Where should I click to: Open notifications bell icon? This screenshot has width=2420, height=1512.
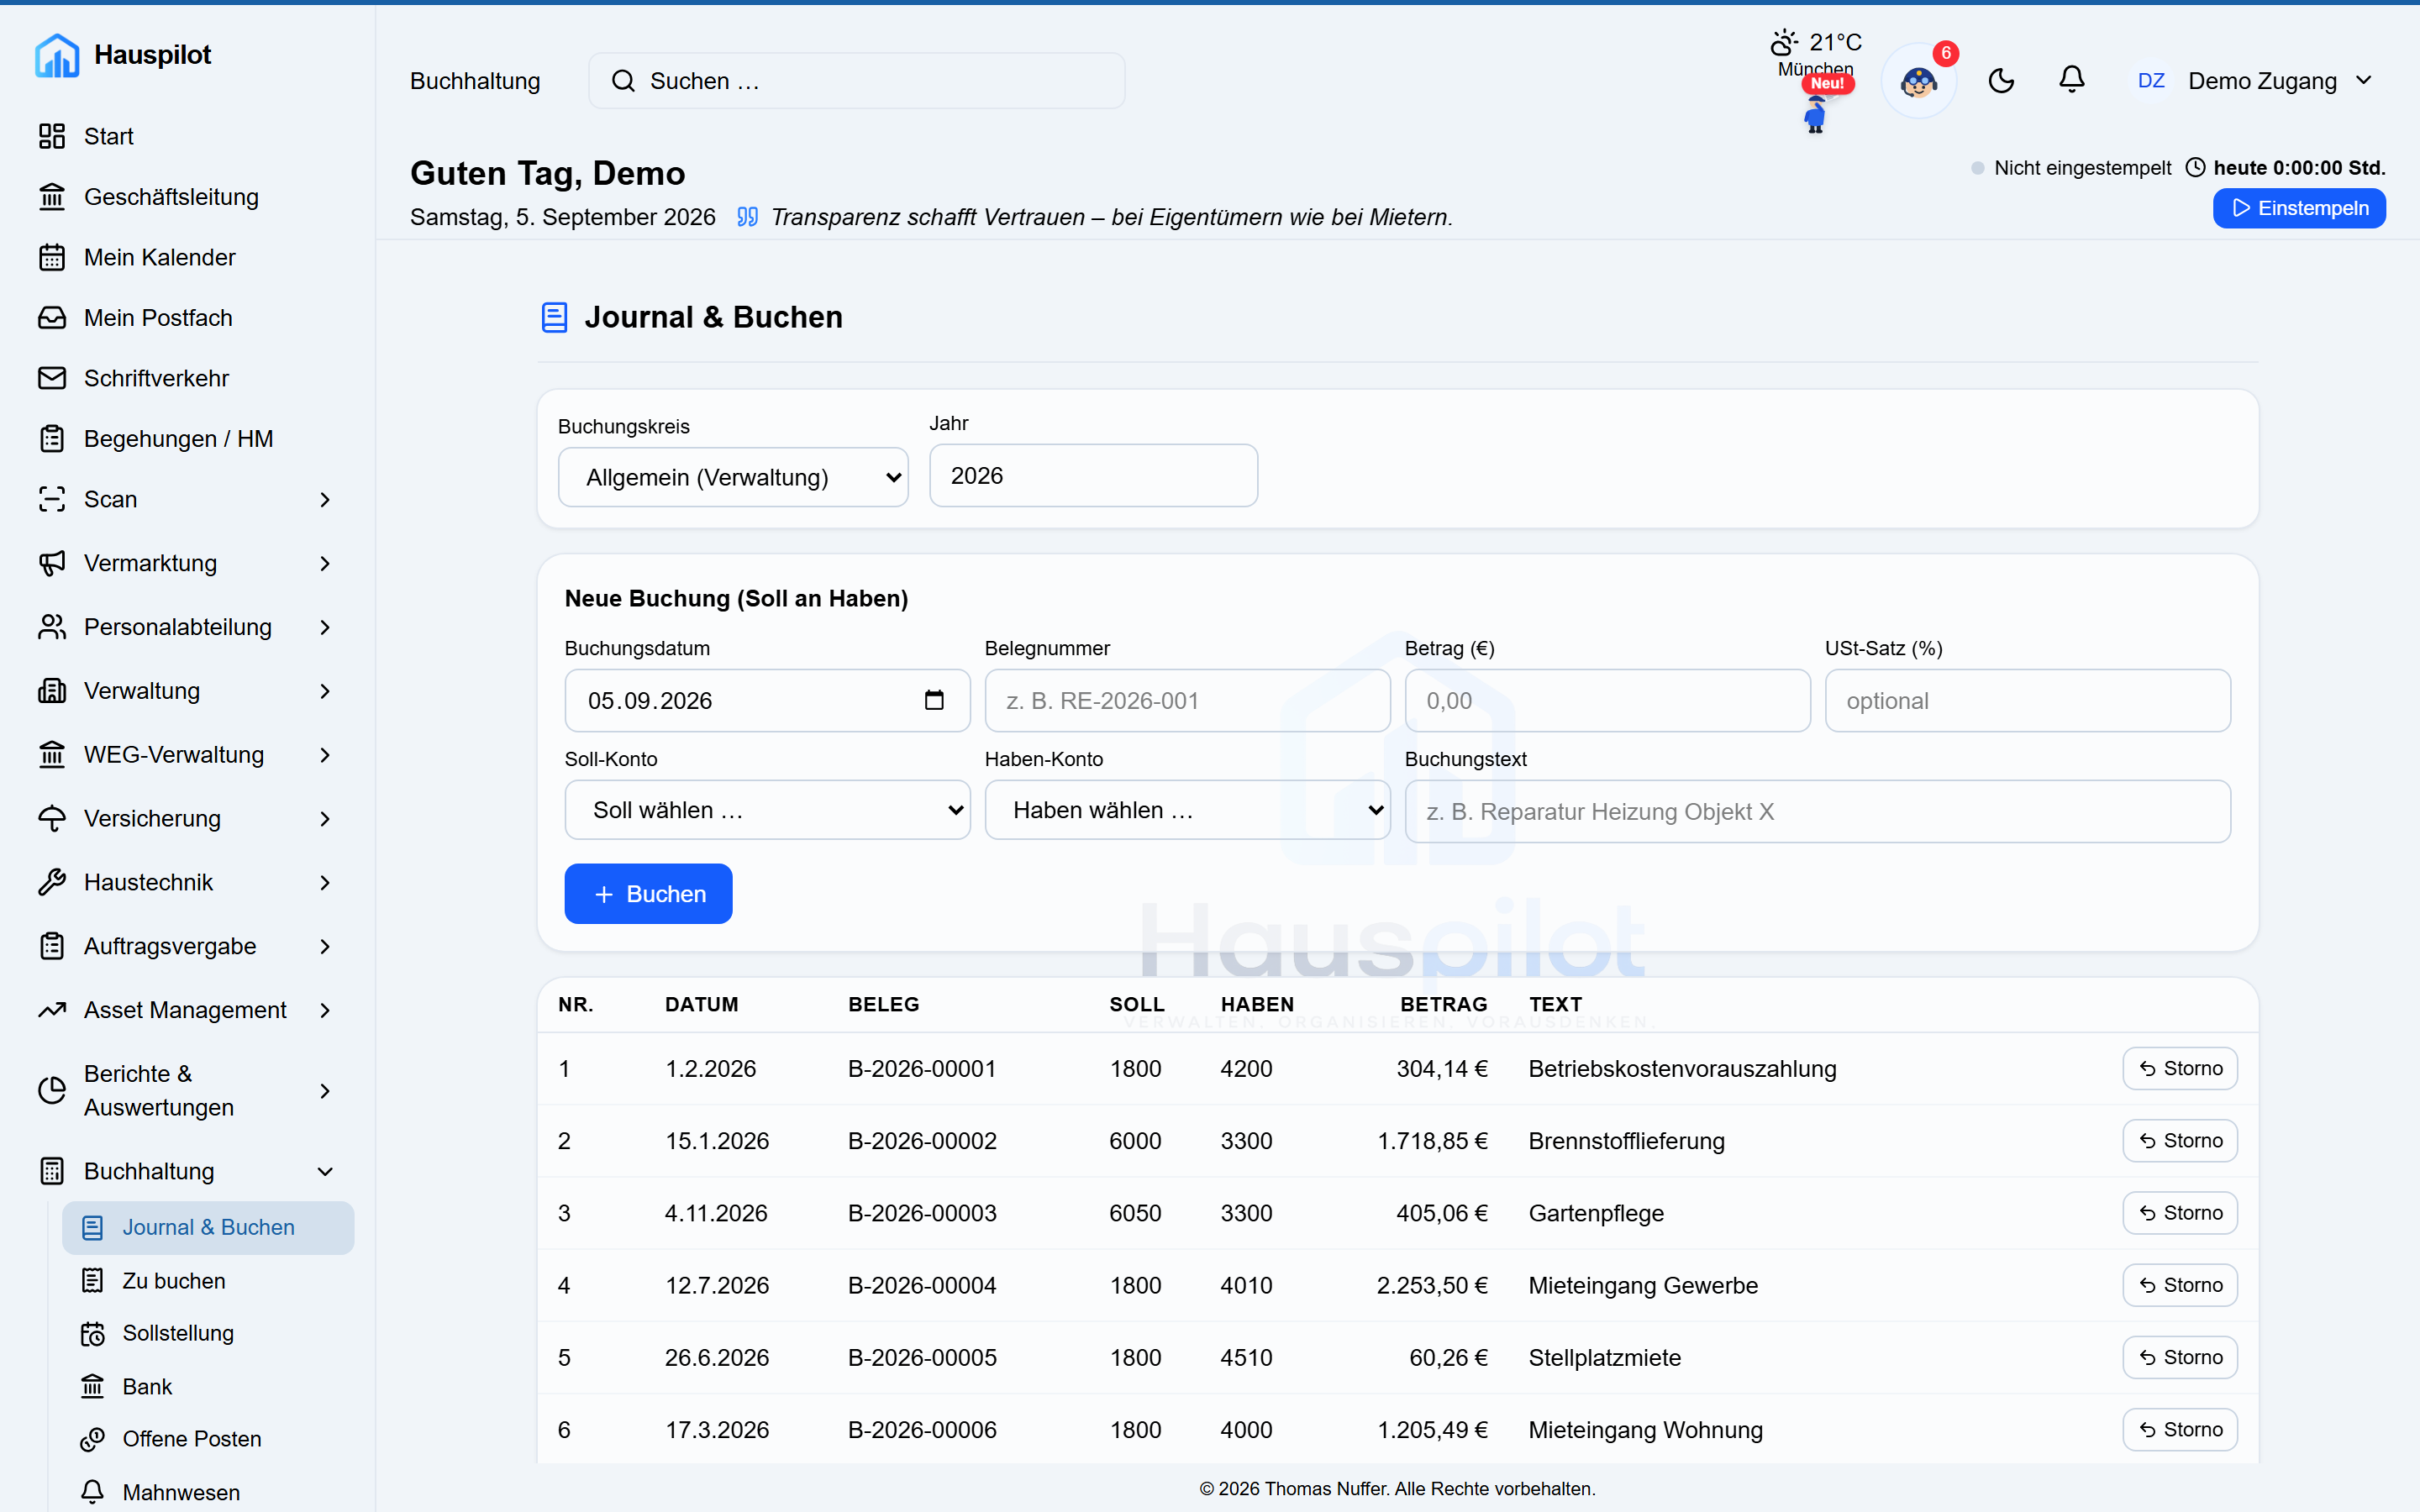(x=2072, y=81)
